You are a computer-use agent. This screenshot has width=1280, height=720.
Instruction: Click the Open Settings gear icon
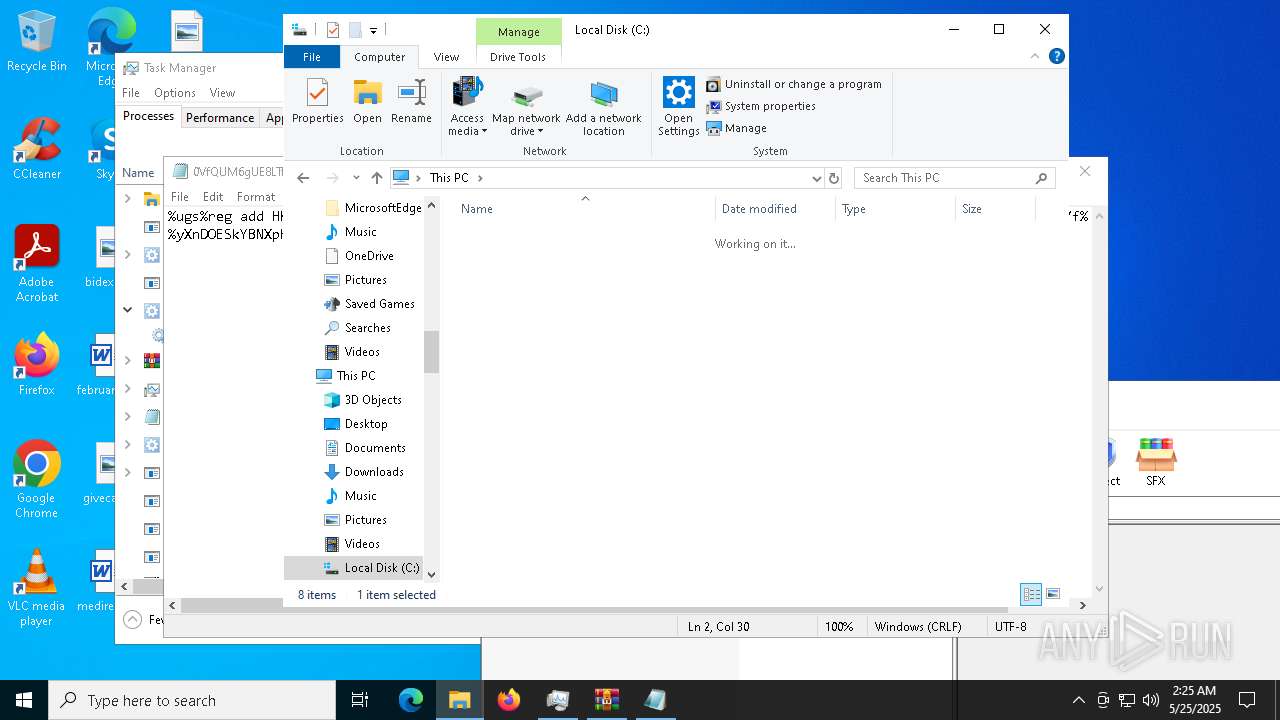[x=678, y=108]
